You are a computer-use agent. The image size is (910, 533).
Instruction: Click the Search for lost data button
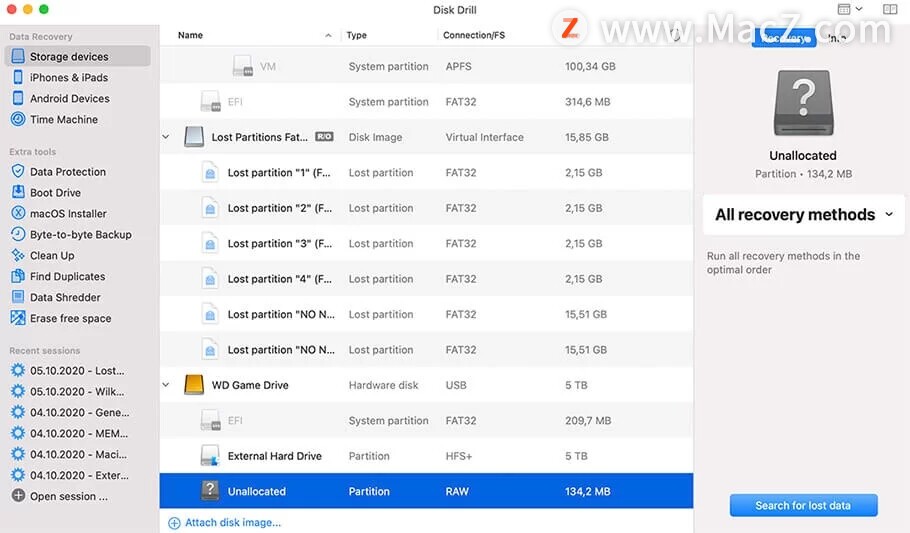803,505
